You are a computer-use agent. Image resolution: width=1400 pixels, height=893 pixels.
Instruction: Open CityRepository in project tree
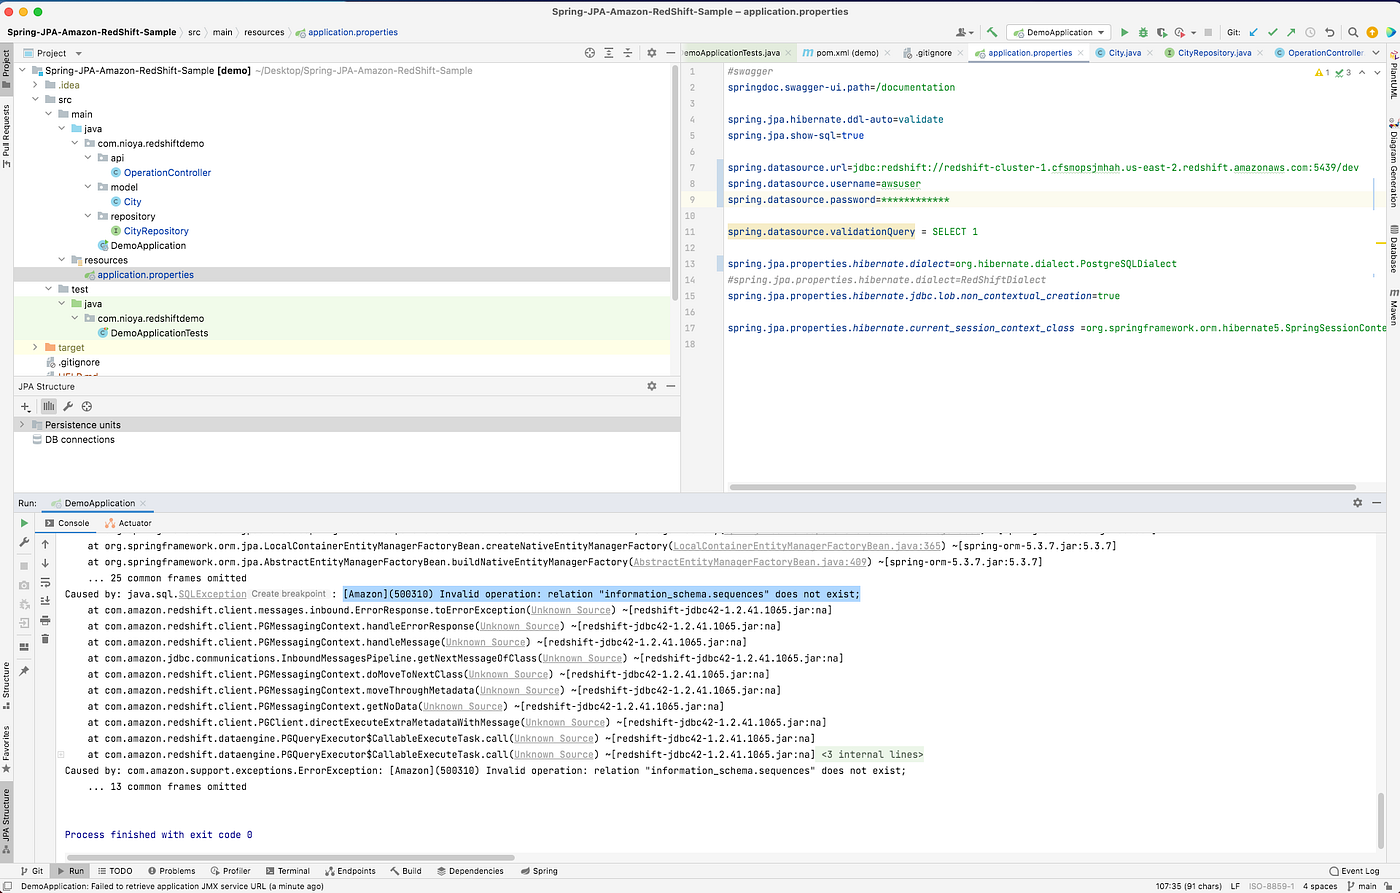(156, 231)
